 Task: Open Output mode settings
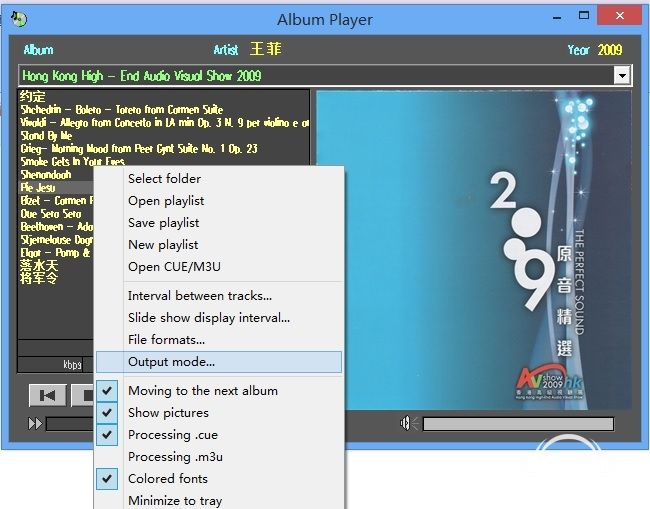pyautogui.click(x=219, y=362)
